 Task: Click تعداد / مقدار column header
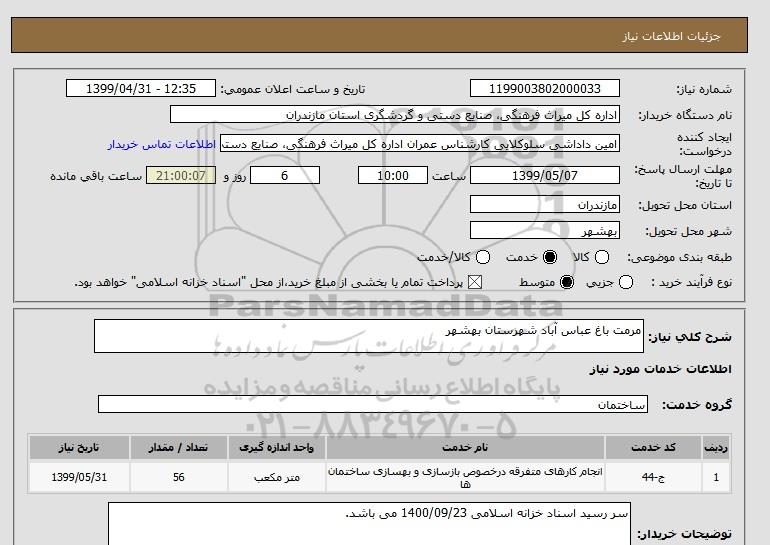coord(178,447)
